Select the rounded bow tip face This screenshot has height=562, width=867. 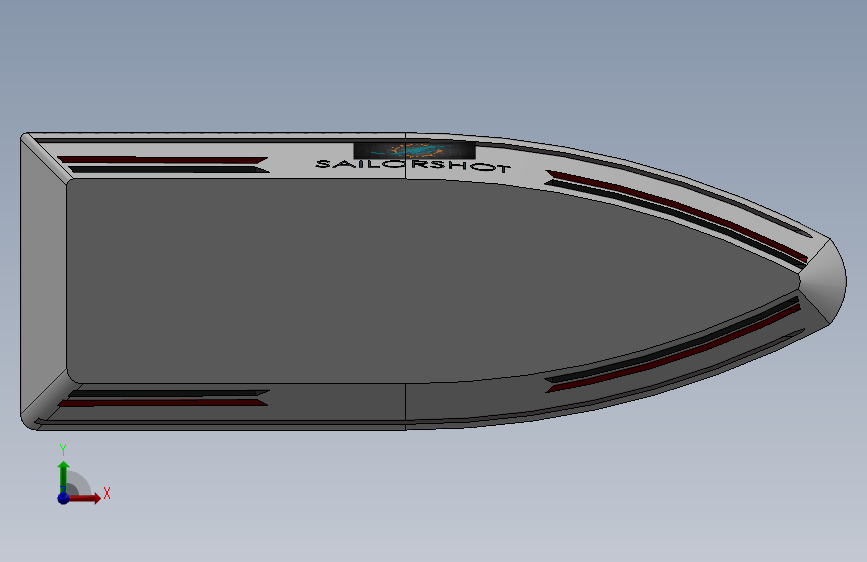[x=825, y=282]
